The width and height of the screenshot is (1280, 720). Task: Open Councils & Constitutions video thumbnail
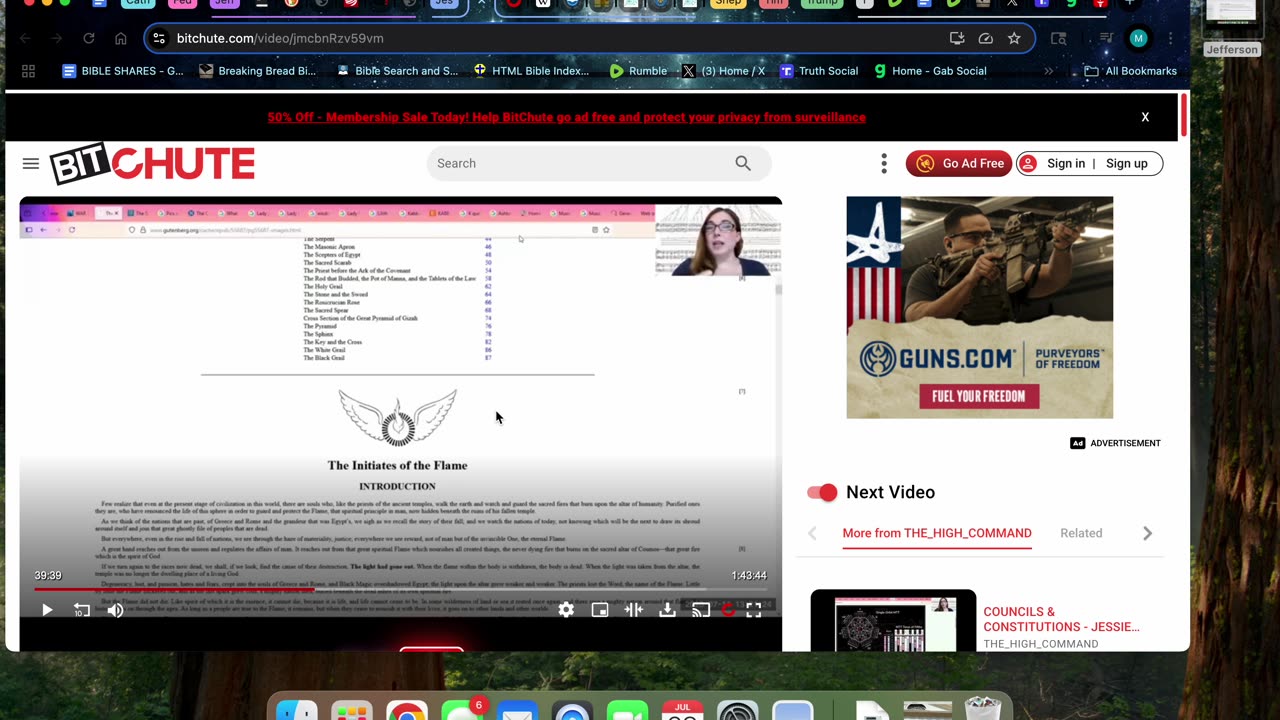893,621
